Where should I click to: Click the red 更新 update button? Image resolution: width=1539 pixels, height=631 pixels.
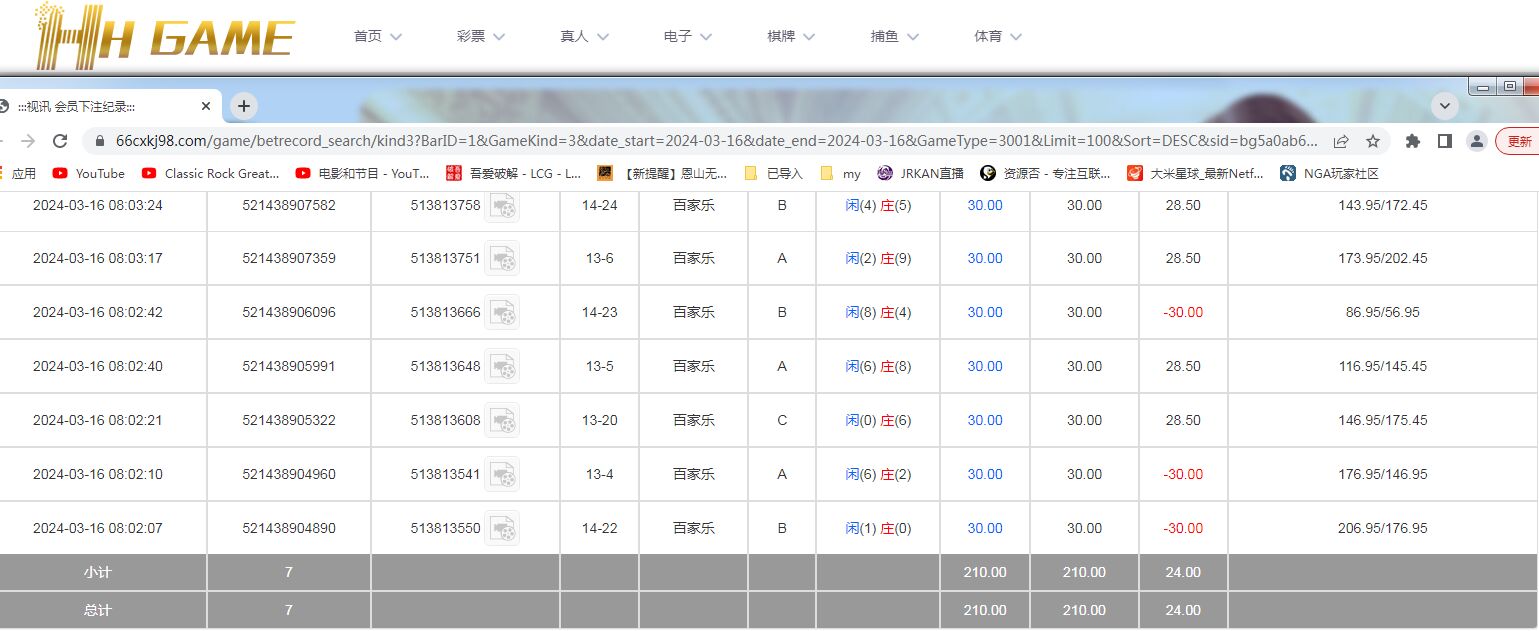click(x=1517, y=141)
